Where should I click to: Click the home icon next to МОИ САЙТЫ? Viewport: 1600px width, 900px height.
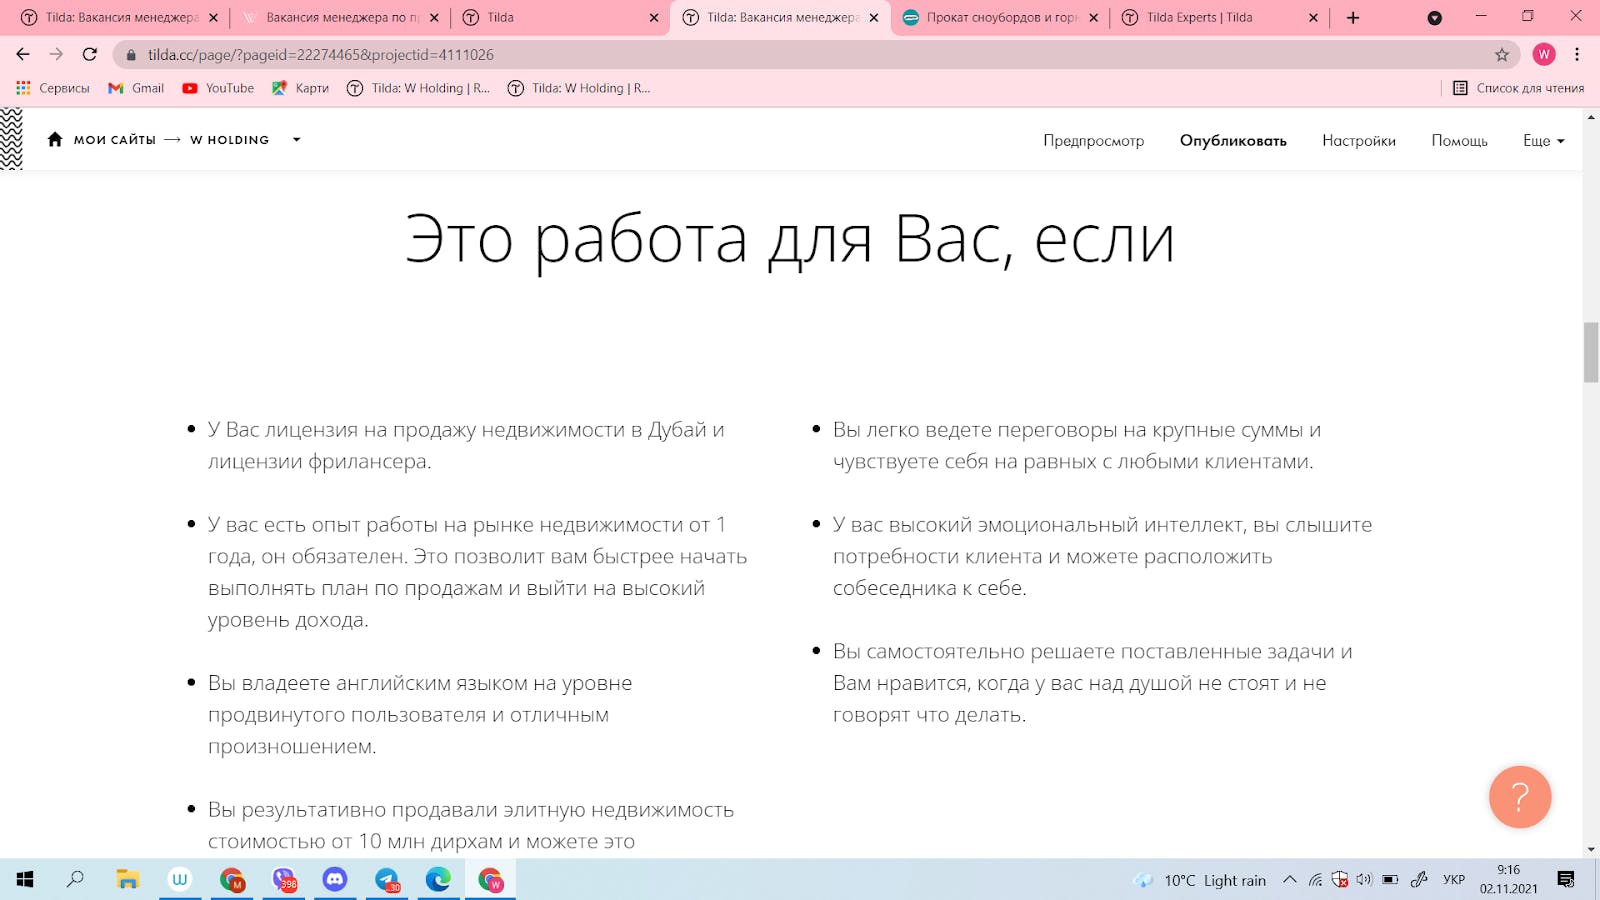55,140
